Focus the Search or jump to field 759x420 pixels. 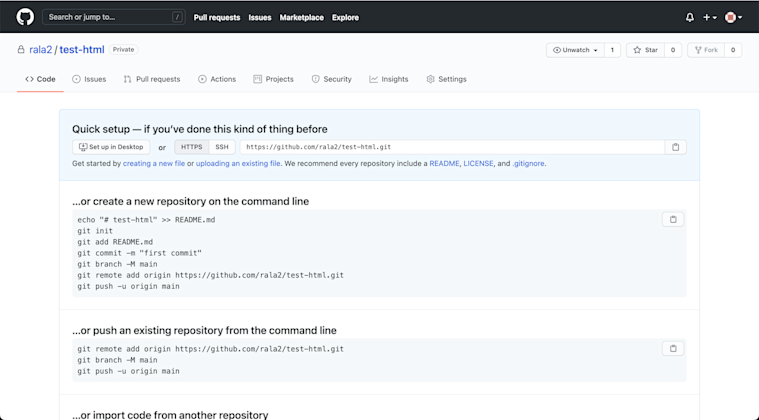tap(114, 17)
